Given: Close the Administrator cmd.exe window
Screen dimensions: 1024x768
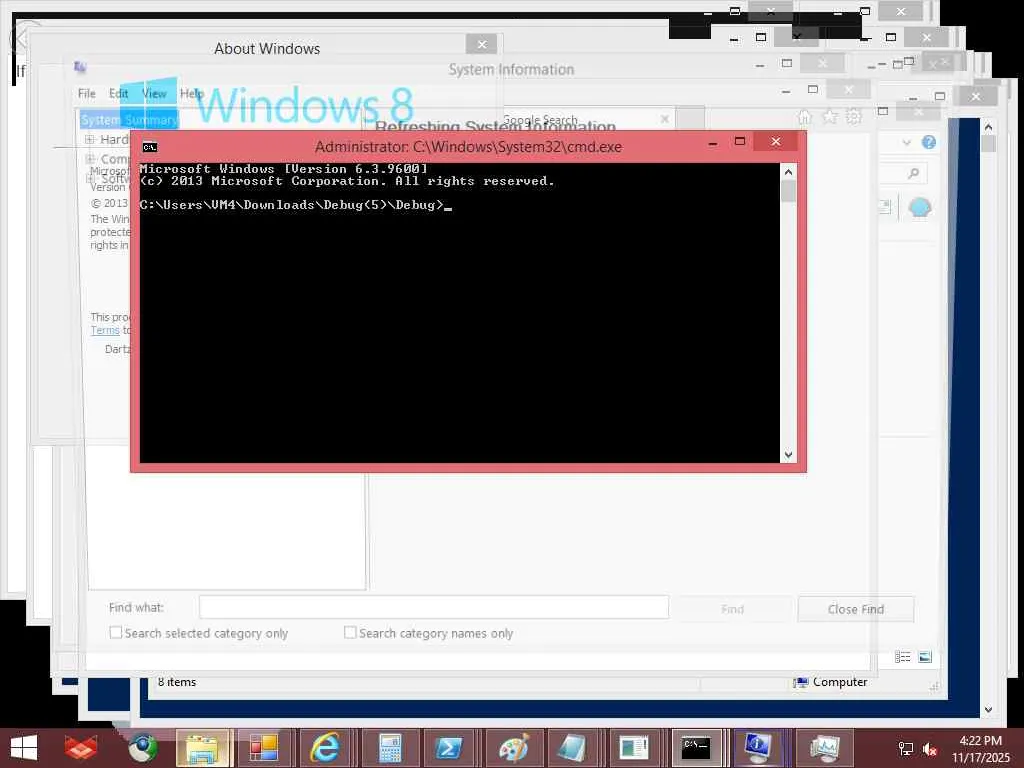Looking at the screenshot, I should click(x=776, y=141).
